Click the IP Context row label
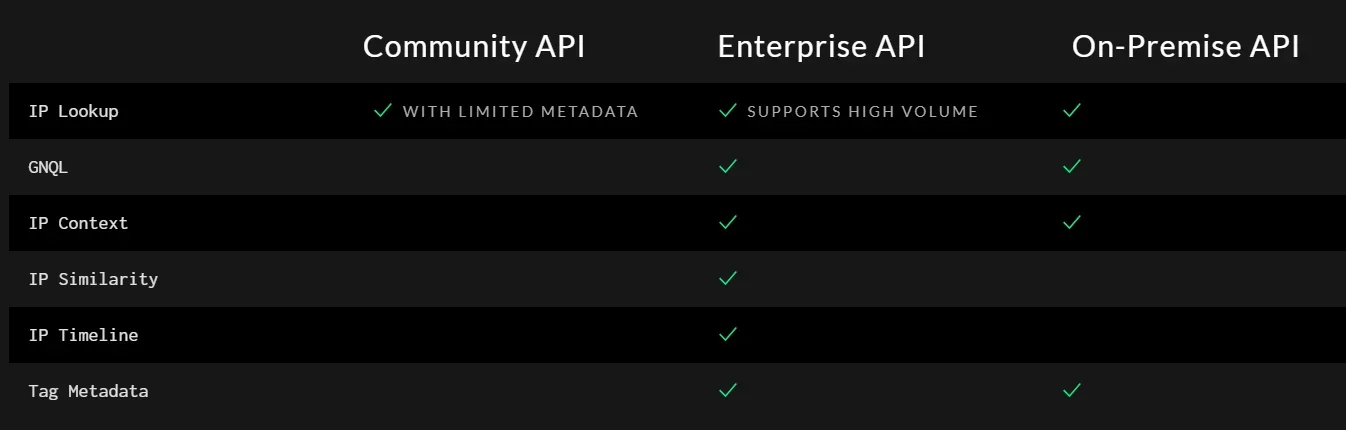 point(78,223)
